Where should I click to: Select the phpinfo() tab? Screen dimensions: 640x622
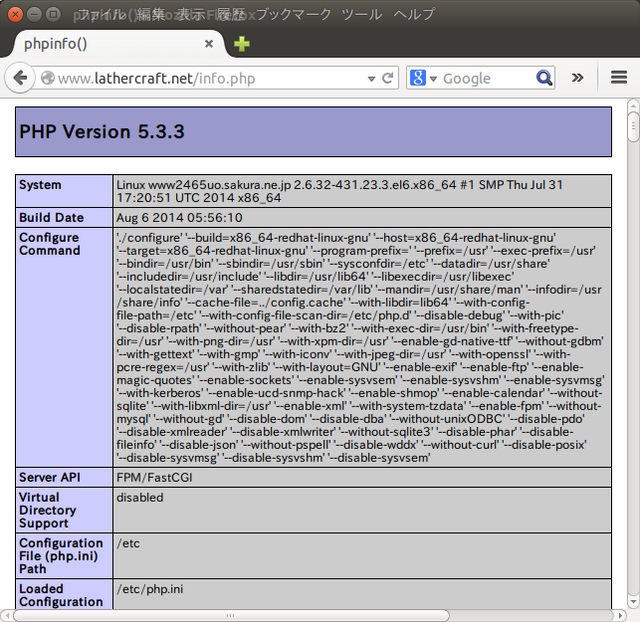pos(118,44)
